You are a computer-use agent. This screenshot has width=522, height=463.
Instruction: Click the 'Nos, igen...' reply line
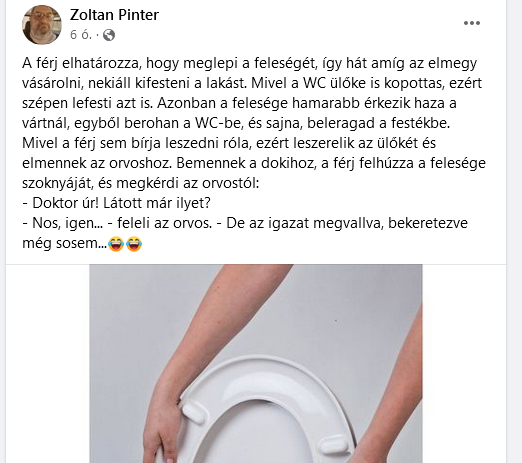point(245,223)
